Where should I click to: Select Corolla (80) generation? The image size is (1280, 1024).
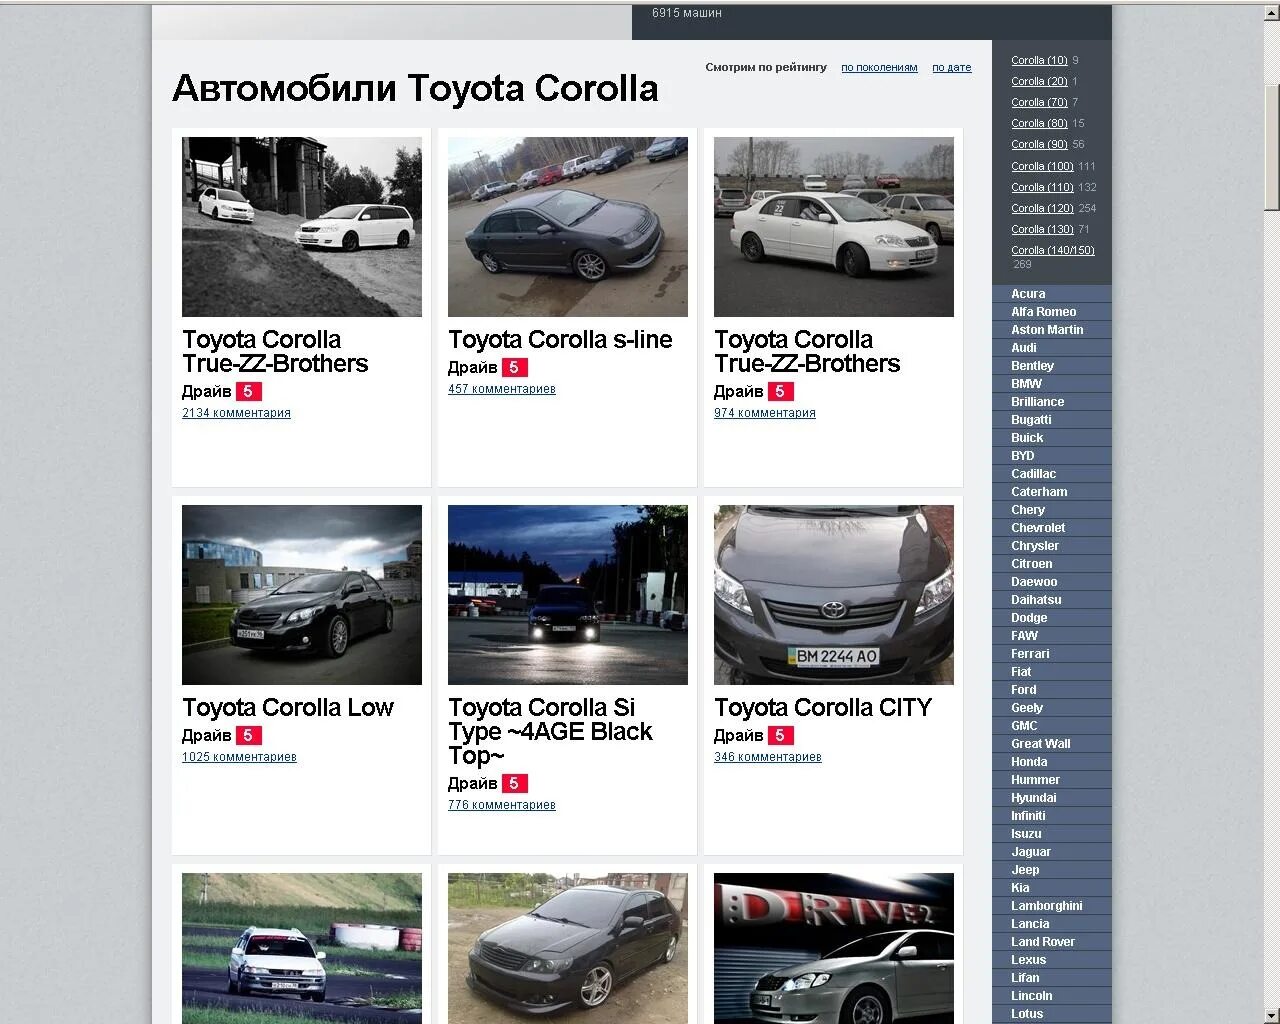pos(1039,124)
